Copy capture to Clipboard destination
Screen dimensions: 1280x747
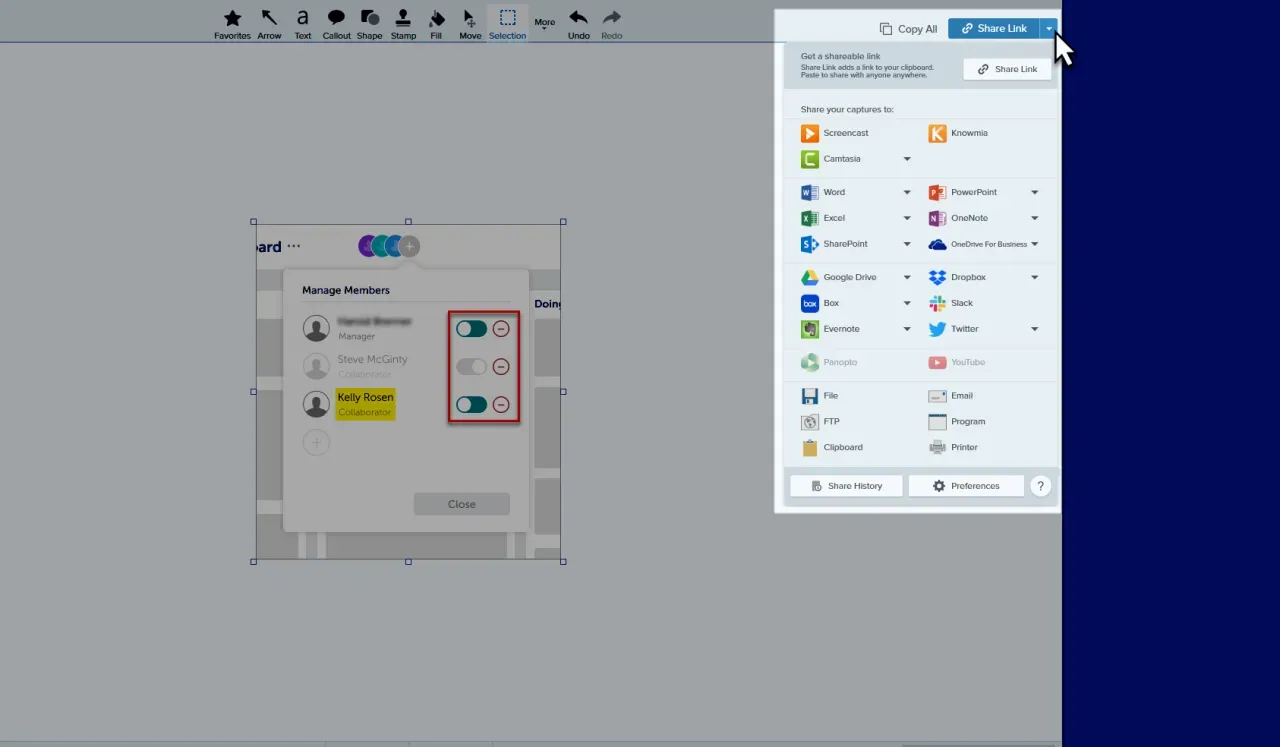832,447
